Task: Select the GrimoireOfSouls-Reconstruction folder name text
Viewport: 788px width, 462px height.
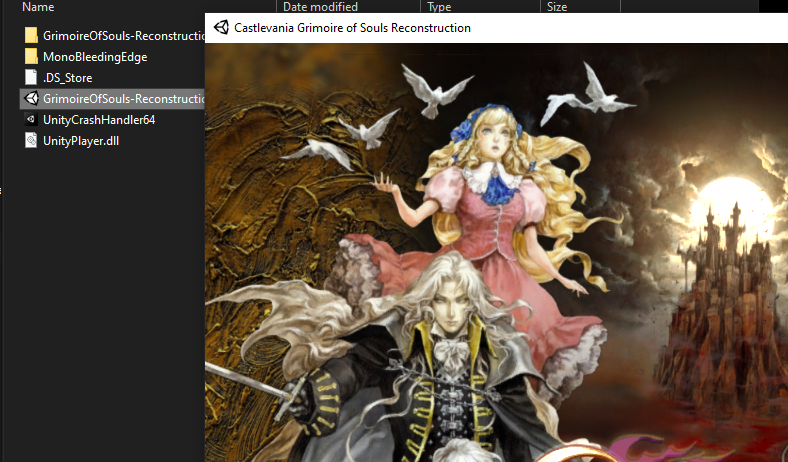Action: click(124, 36)
